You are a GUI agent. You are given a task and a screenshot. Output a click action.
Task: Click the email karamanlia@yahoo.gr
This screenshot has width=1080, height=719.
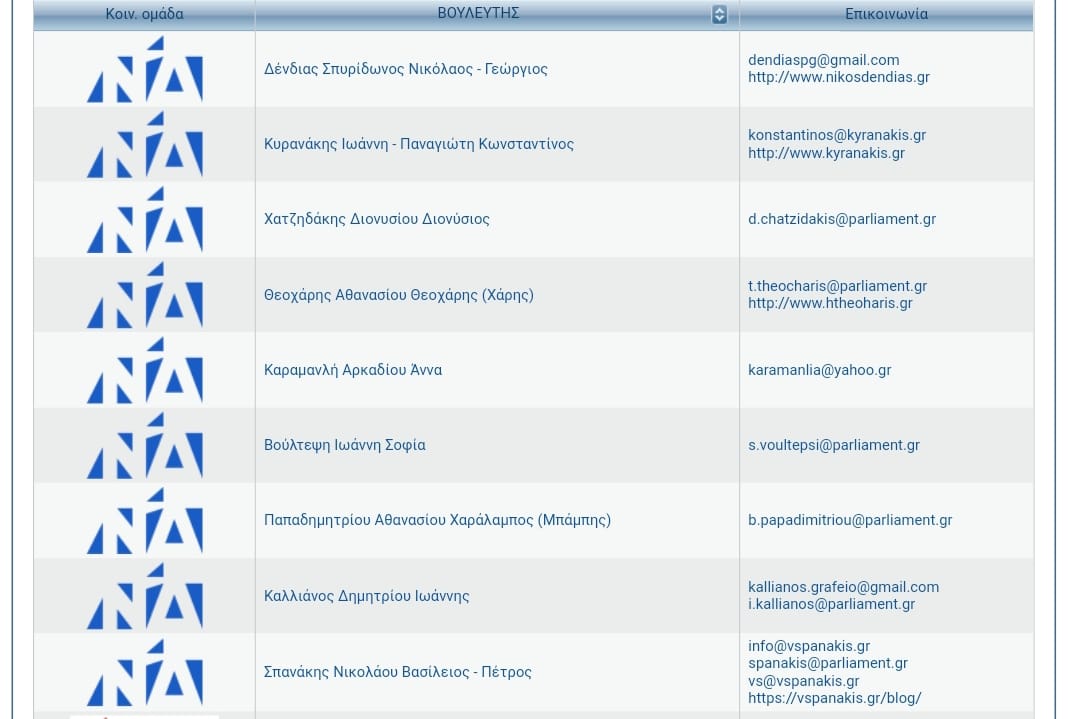coord(820,370)
